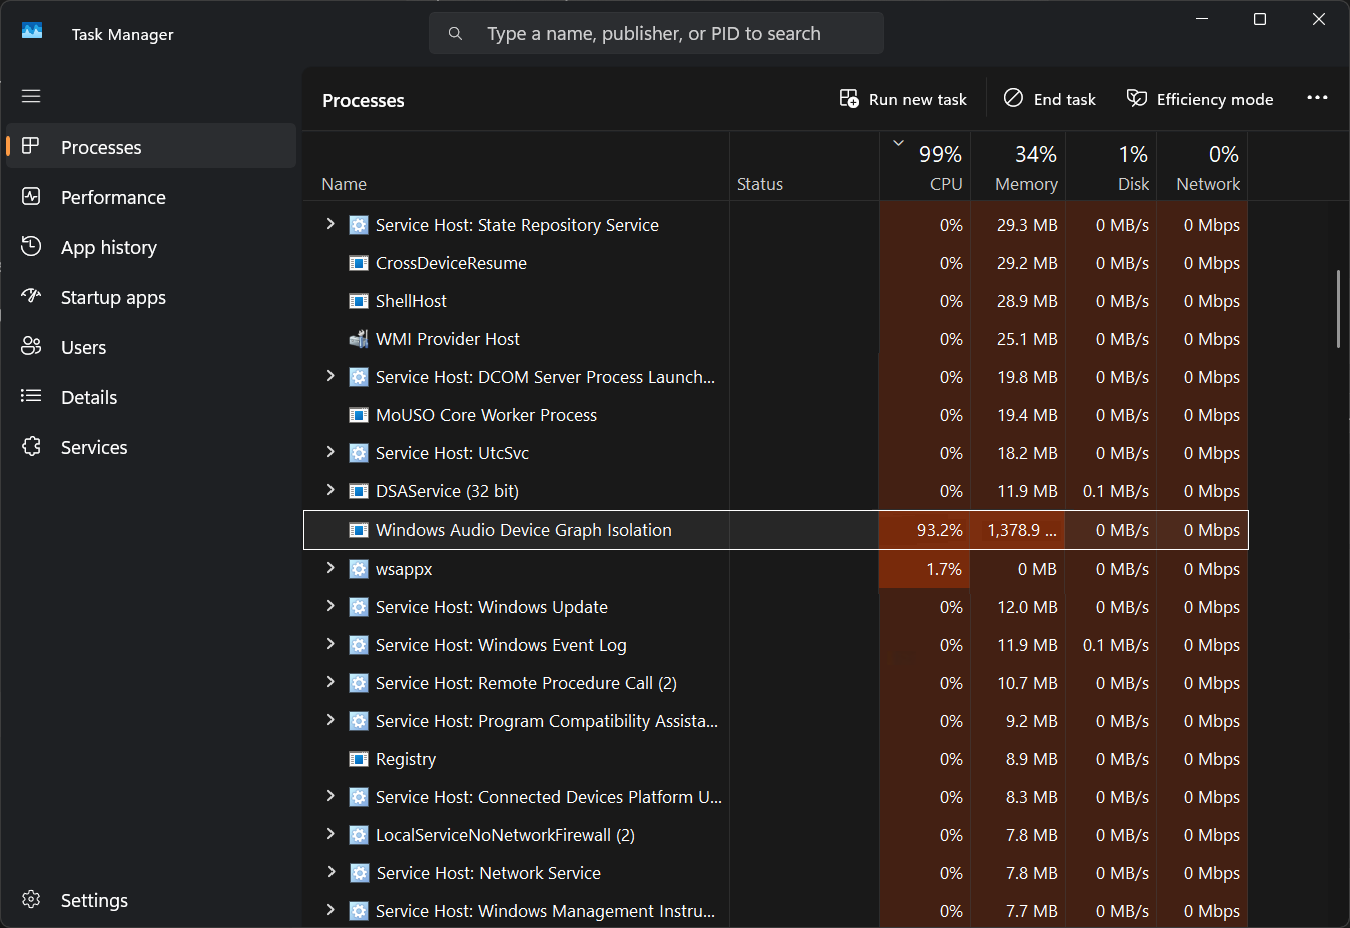The height and width of the screenshot is (928, 1350).
Task: Expand DSAService (32 bit) process
Action: coord(330,490)
